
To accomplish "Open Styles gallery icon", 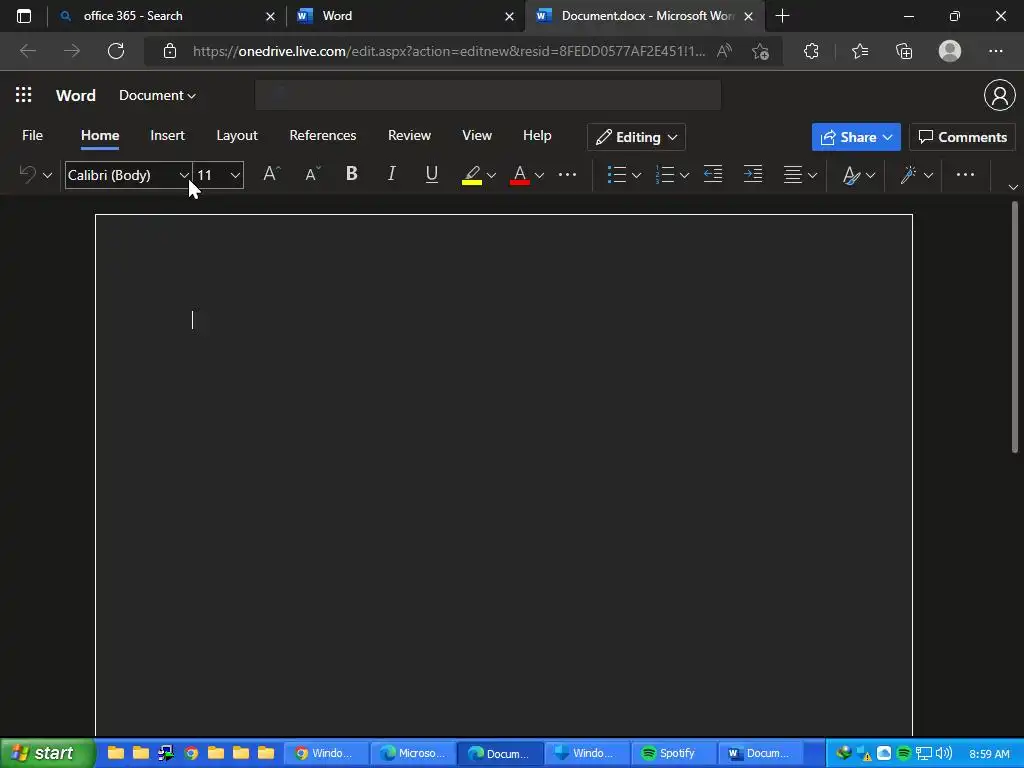I will tap(851, 174).
